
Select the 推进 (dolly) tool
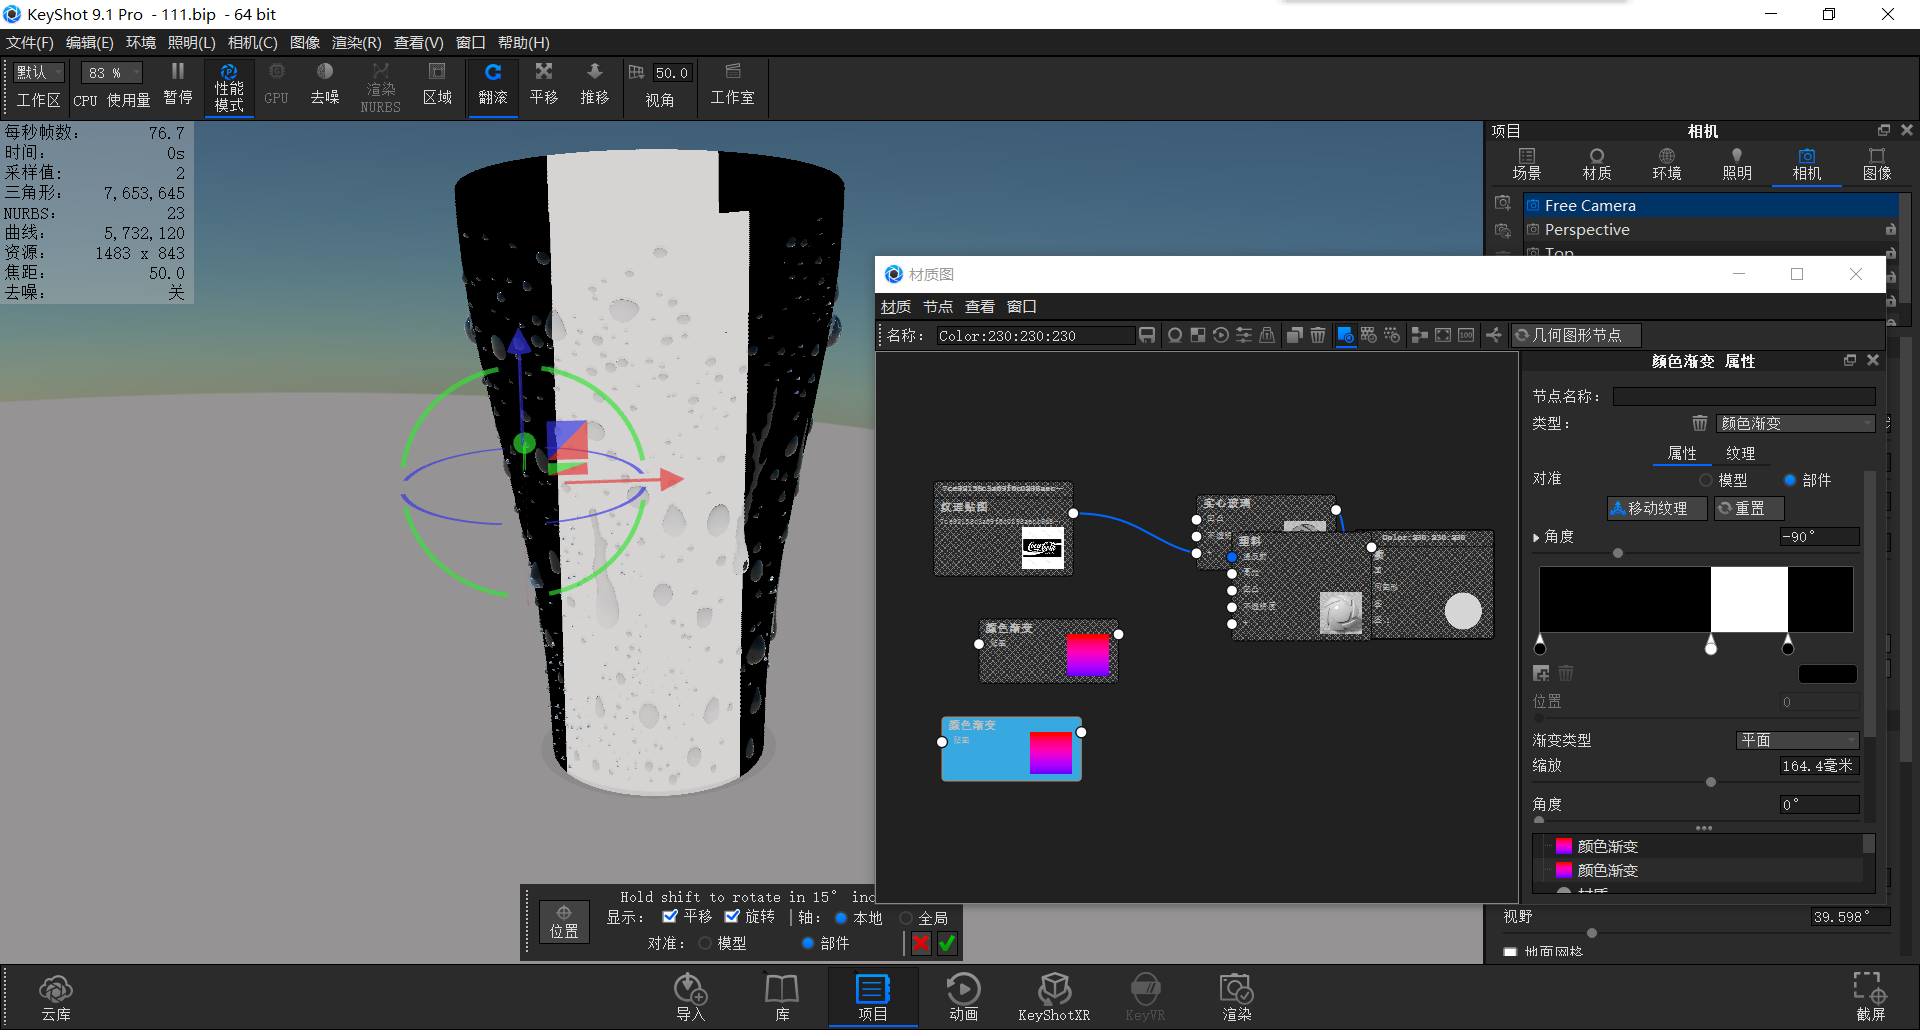coord(594,85)
